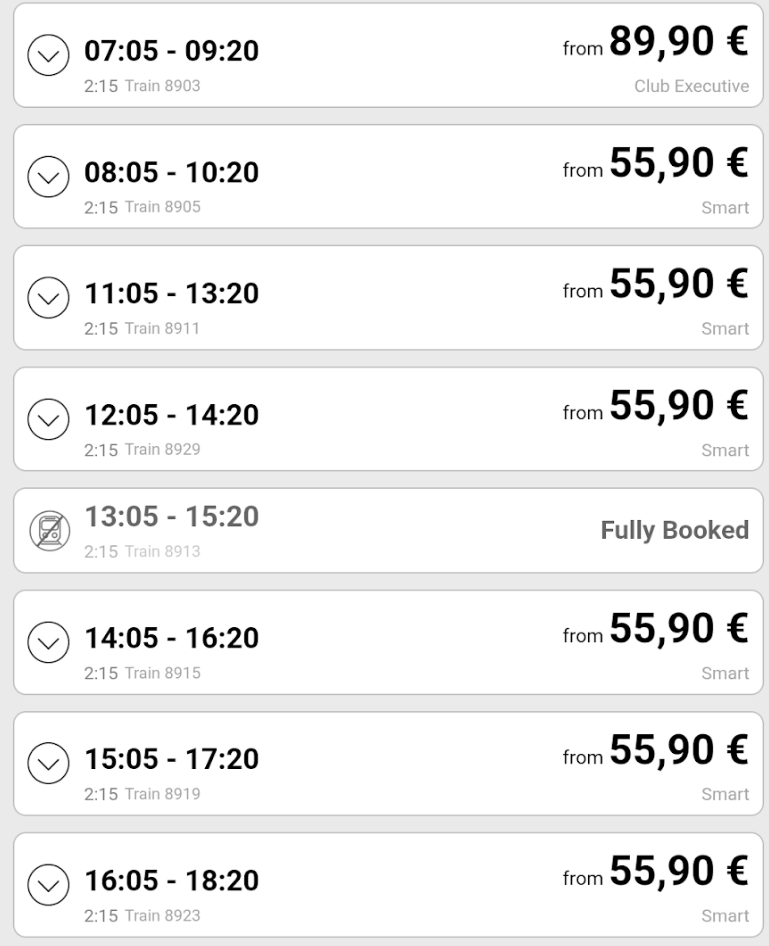Click the Fully Booked label

coord(674,530)
